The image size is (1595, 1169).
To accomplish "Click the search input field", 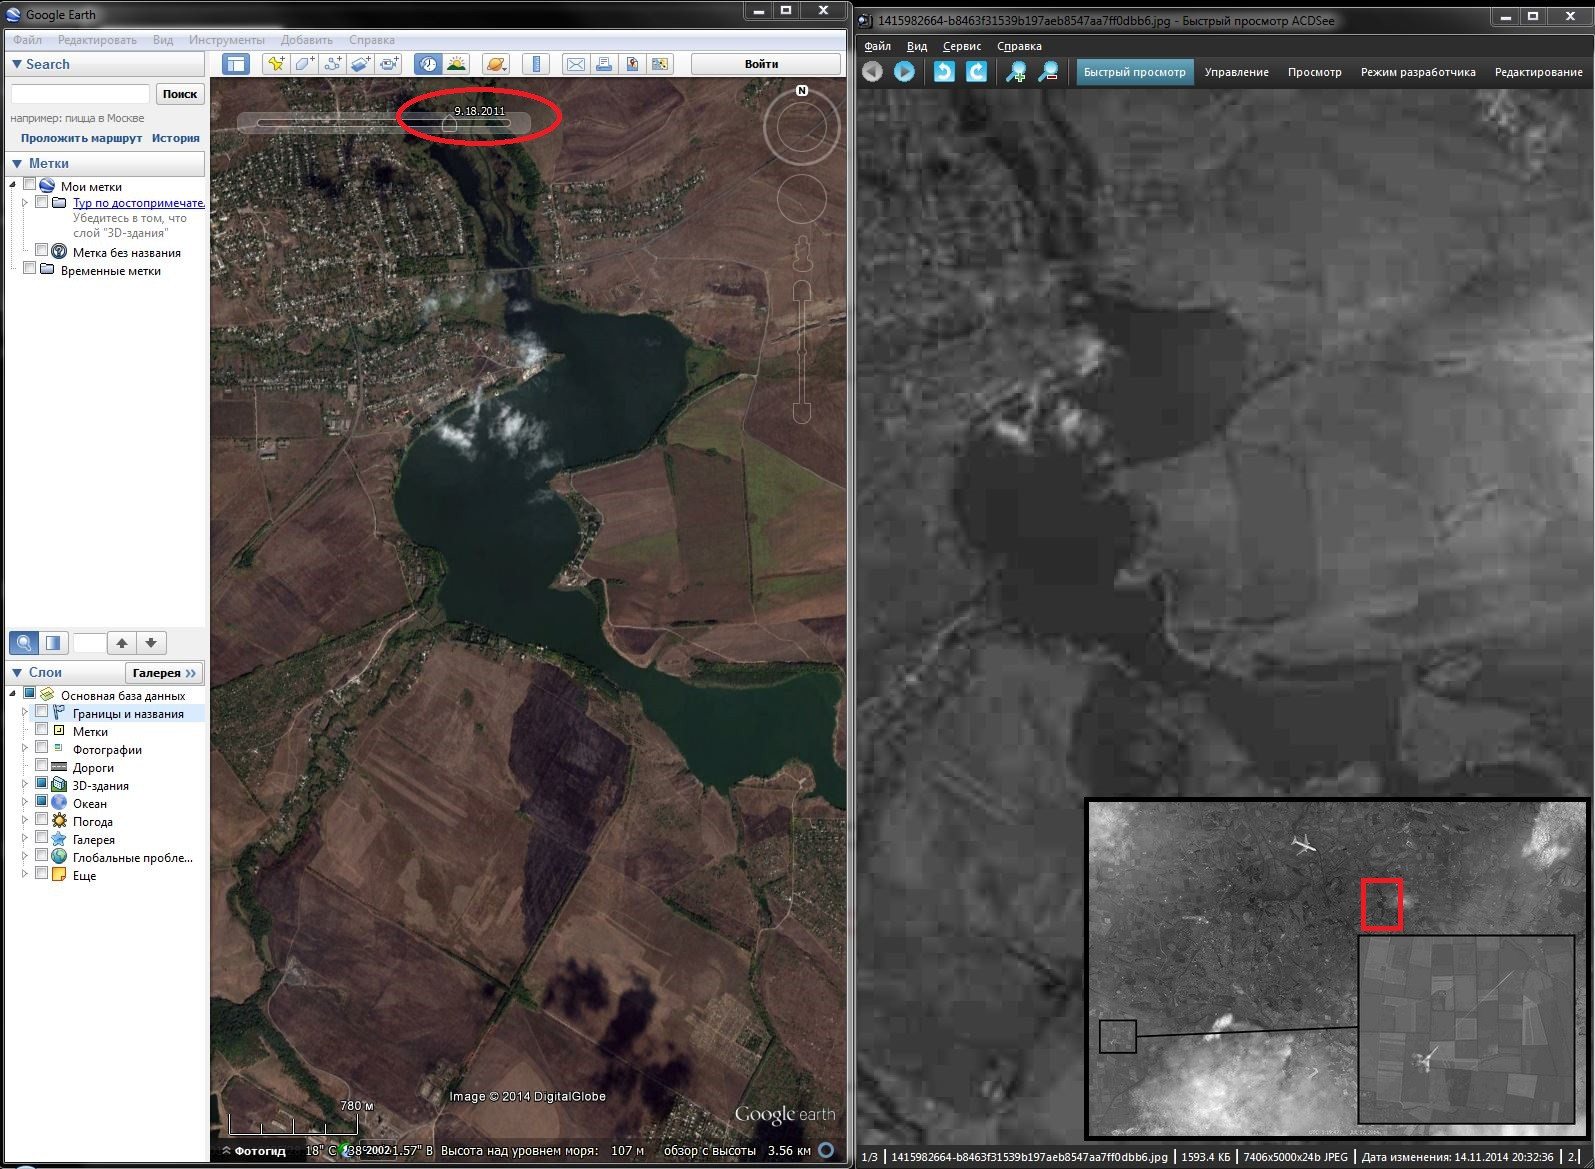I will [x=80, y=94].
